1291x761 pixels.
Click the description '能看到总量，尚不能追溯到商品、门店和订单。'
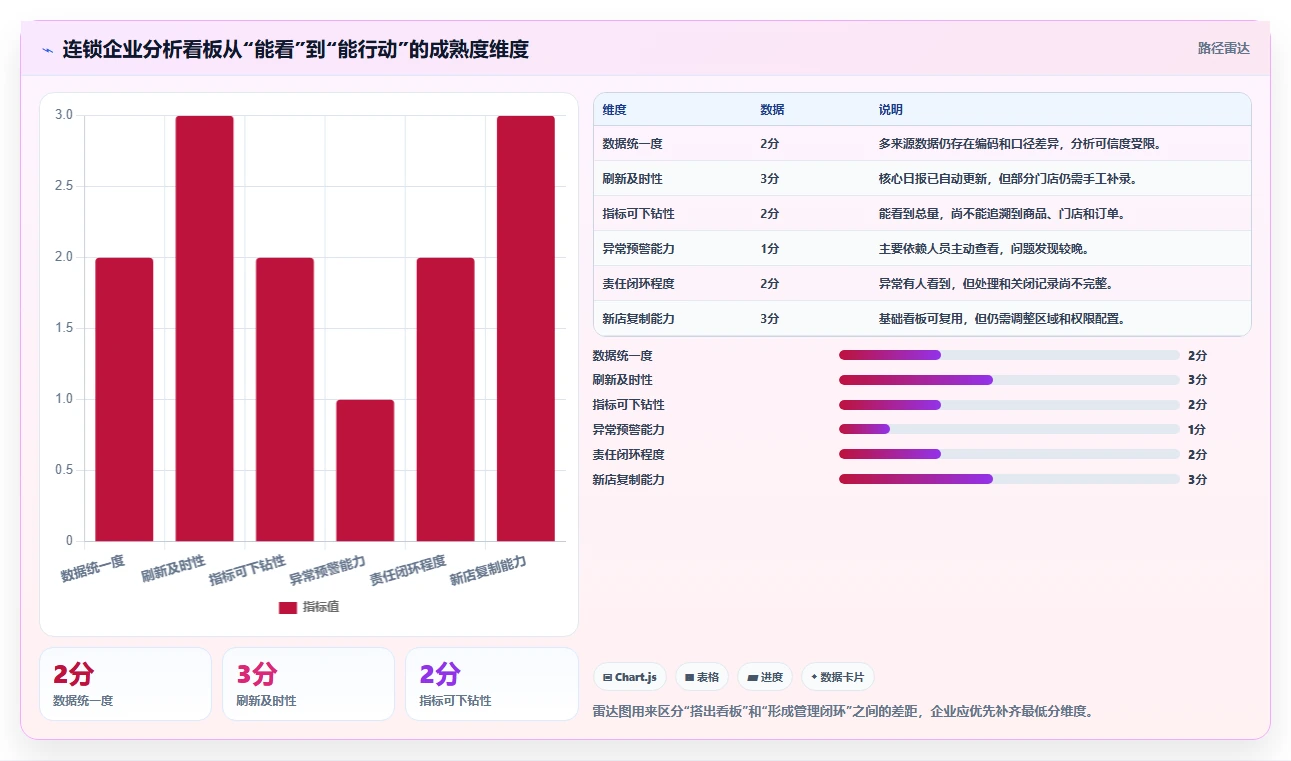[x=1002, y=214]
